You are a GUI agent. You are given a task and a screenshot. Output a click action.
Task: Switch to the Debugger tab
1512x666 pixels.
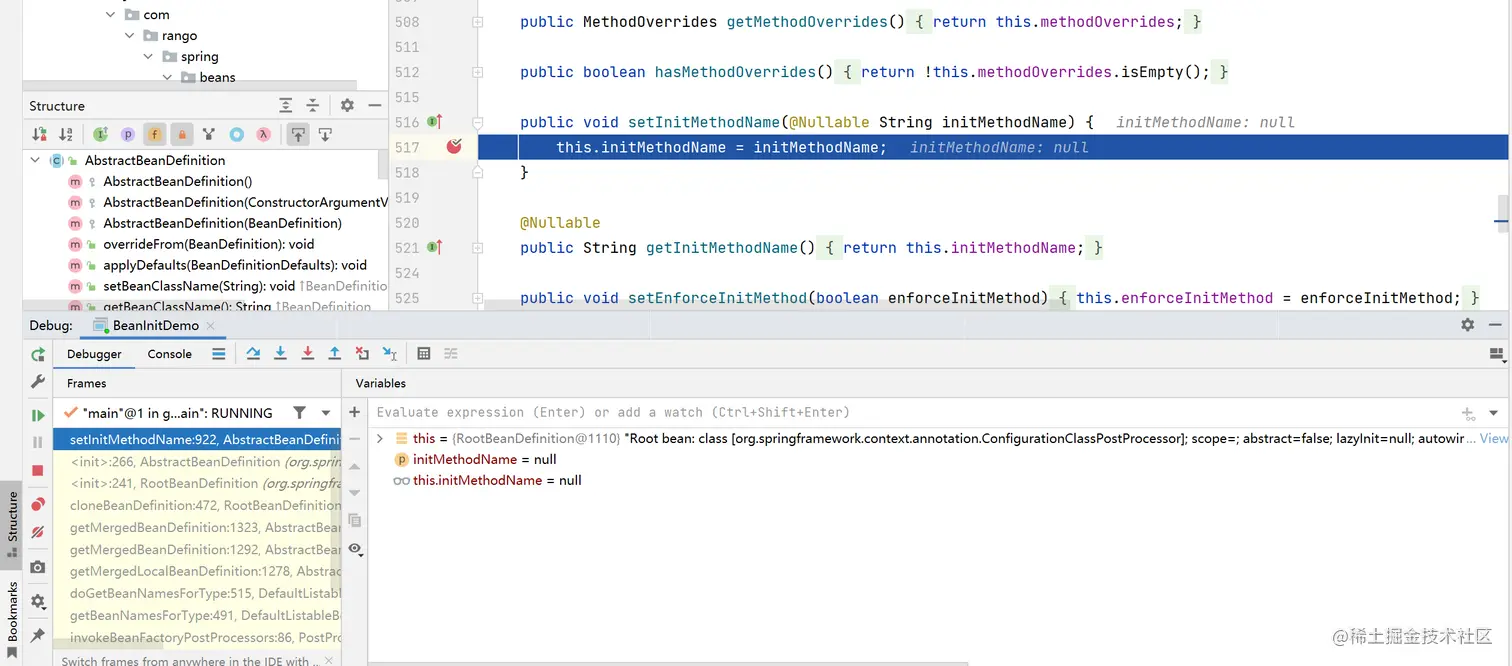(x=94, y=354)
